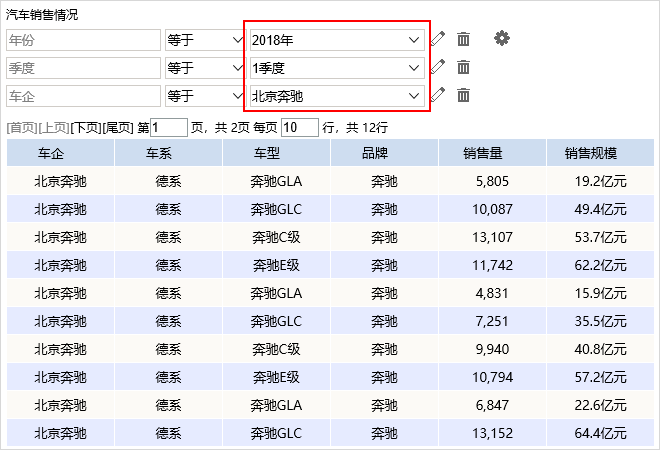660x450 pixels.
Task: Go to next page via 下页
Action: 86,128
